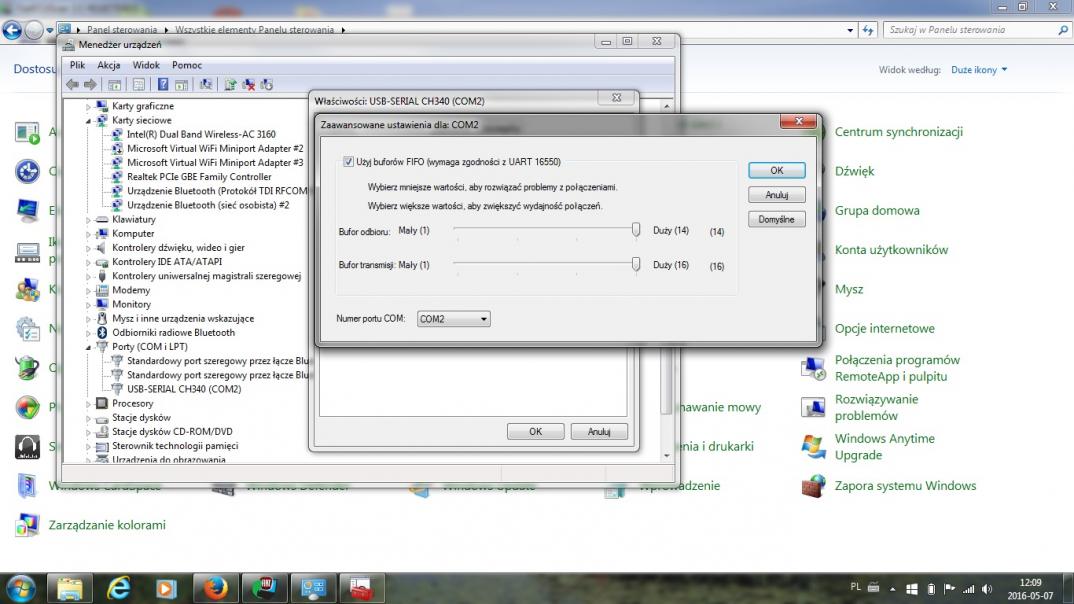Click the Device Manager tree scroll-down arrow
The image size is (1074, 604).
(x=666, y=456)
